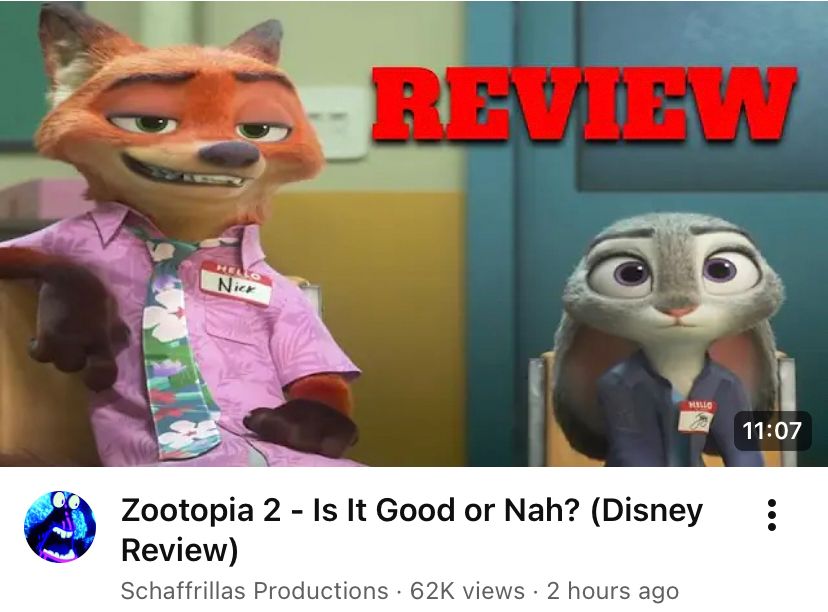
Task: Click the "2 hours ago" timestamp
Action: coord(613,591)
